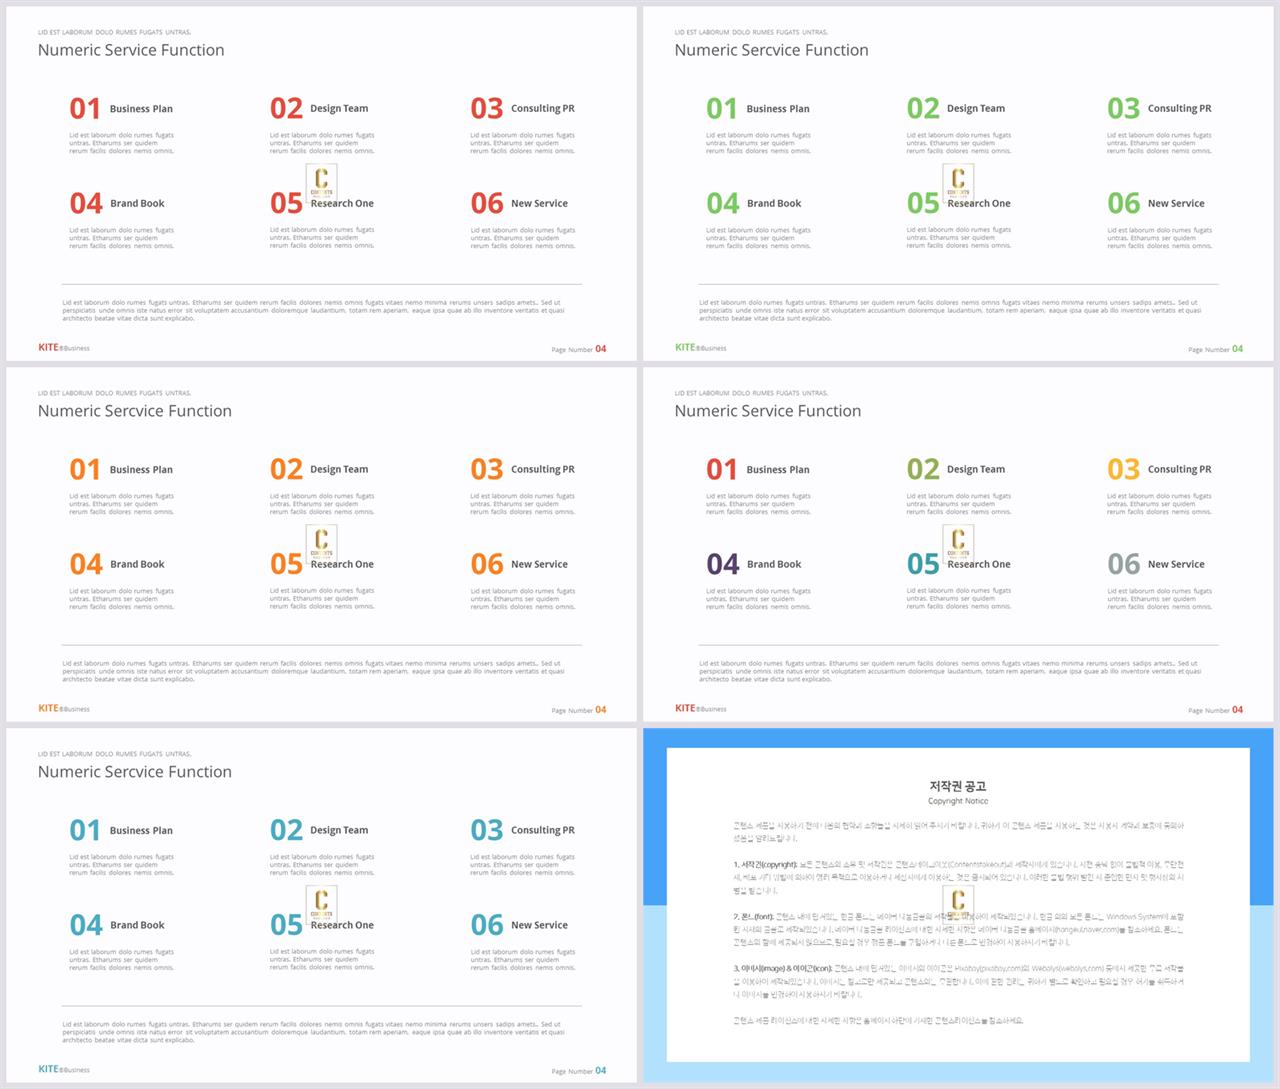Click the yellow number 03 on the multicolor-numbered slide
Image resolution: width=1280 pixels, height=1089 pixels.
point(1123,469)
